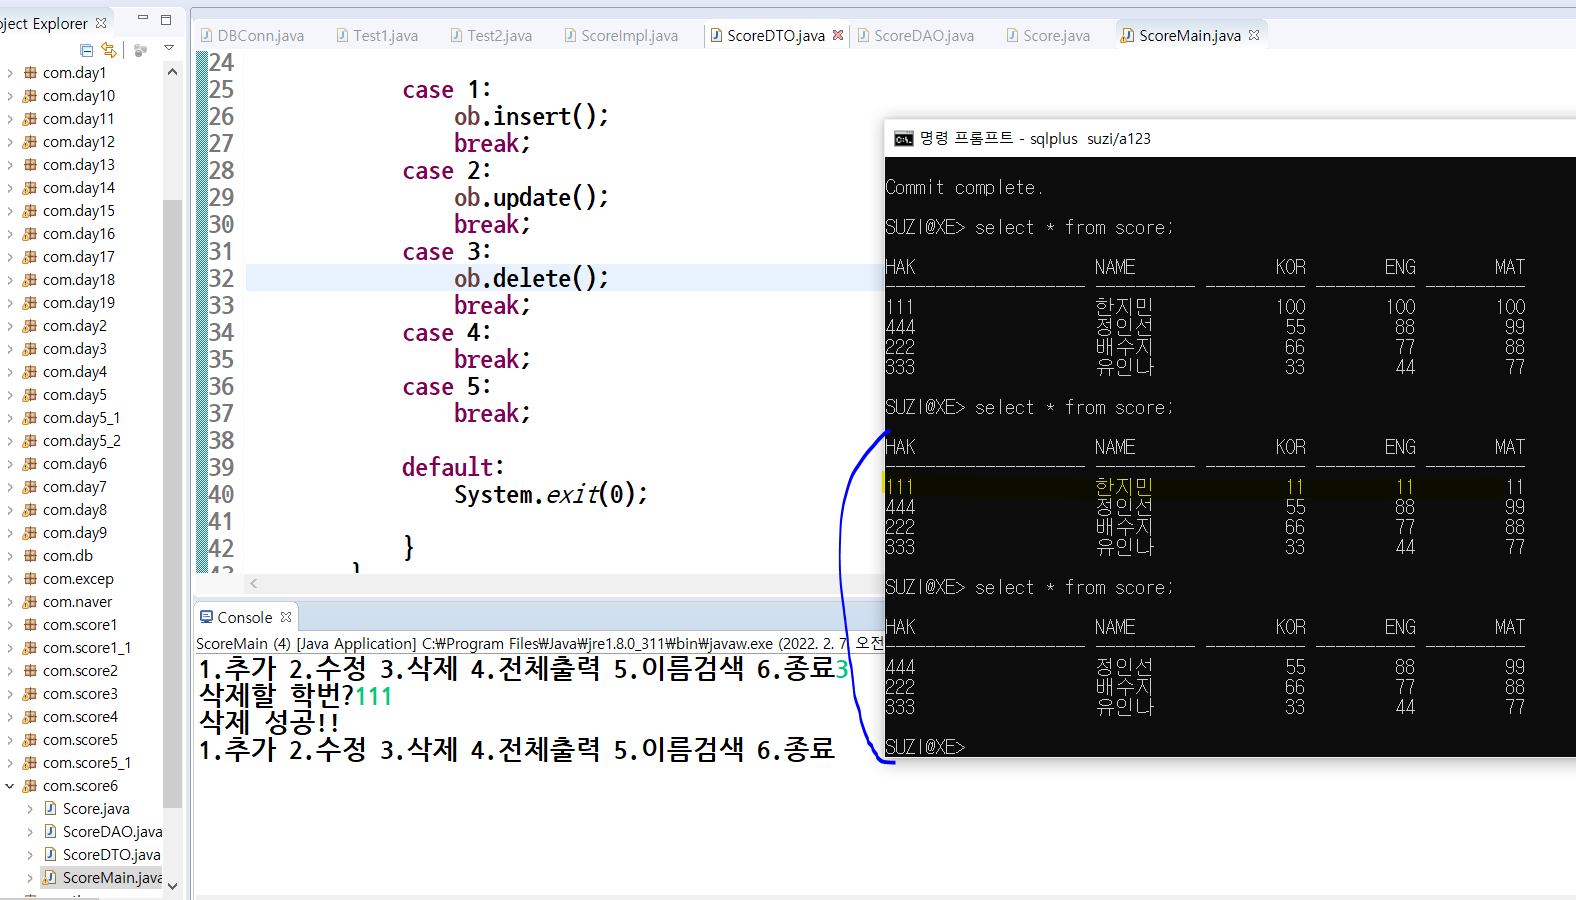Select the com.day3 package

75,349
